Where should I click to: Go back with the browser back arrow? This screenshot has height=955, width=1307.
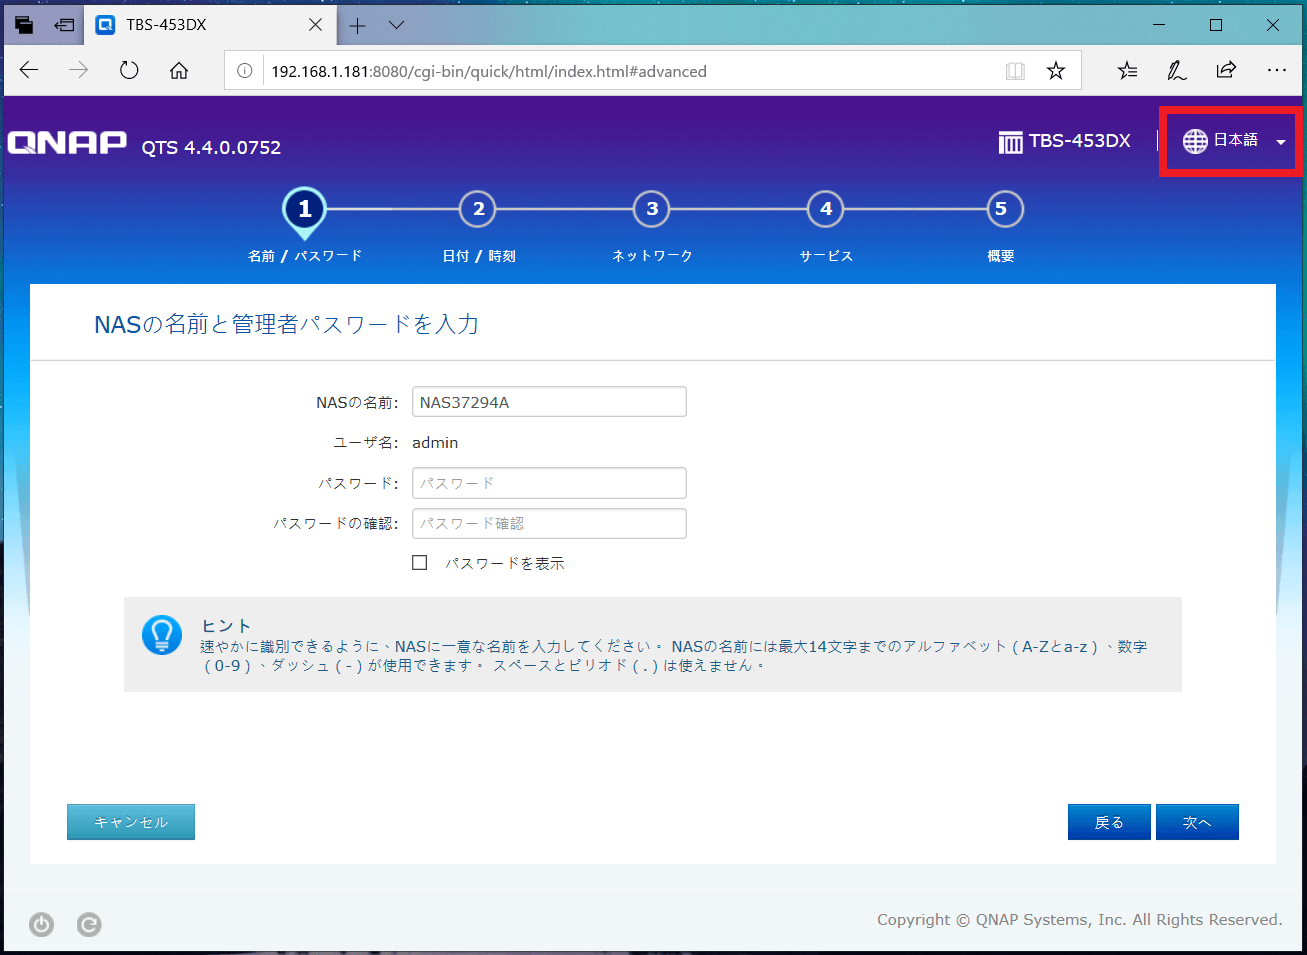(29, 70)
